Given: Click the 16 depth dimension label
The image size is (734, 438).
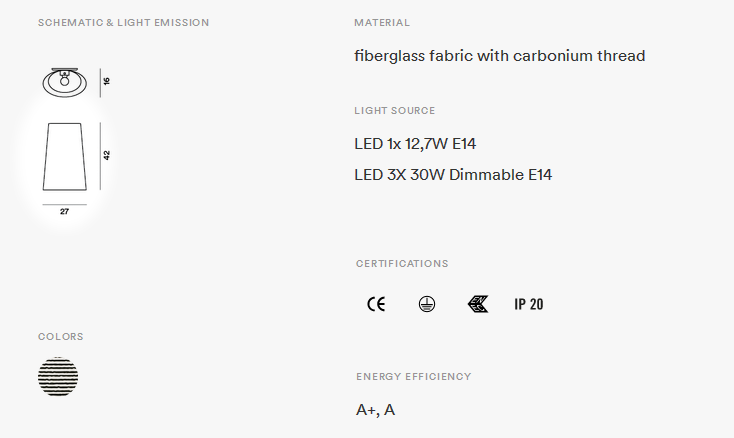Looking at the screenshot, I should pos(107,81).
